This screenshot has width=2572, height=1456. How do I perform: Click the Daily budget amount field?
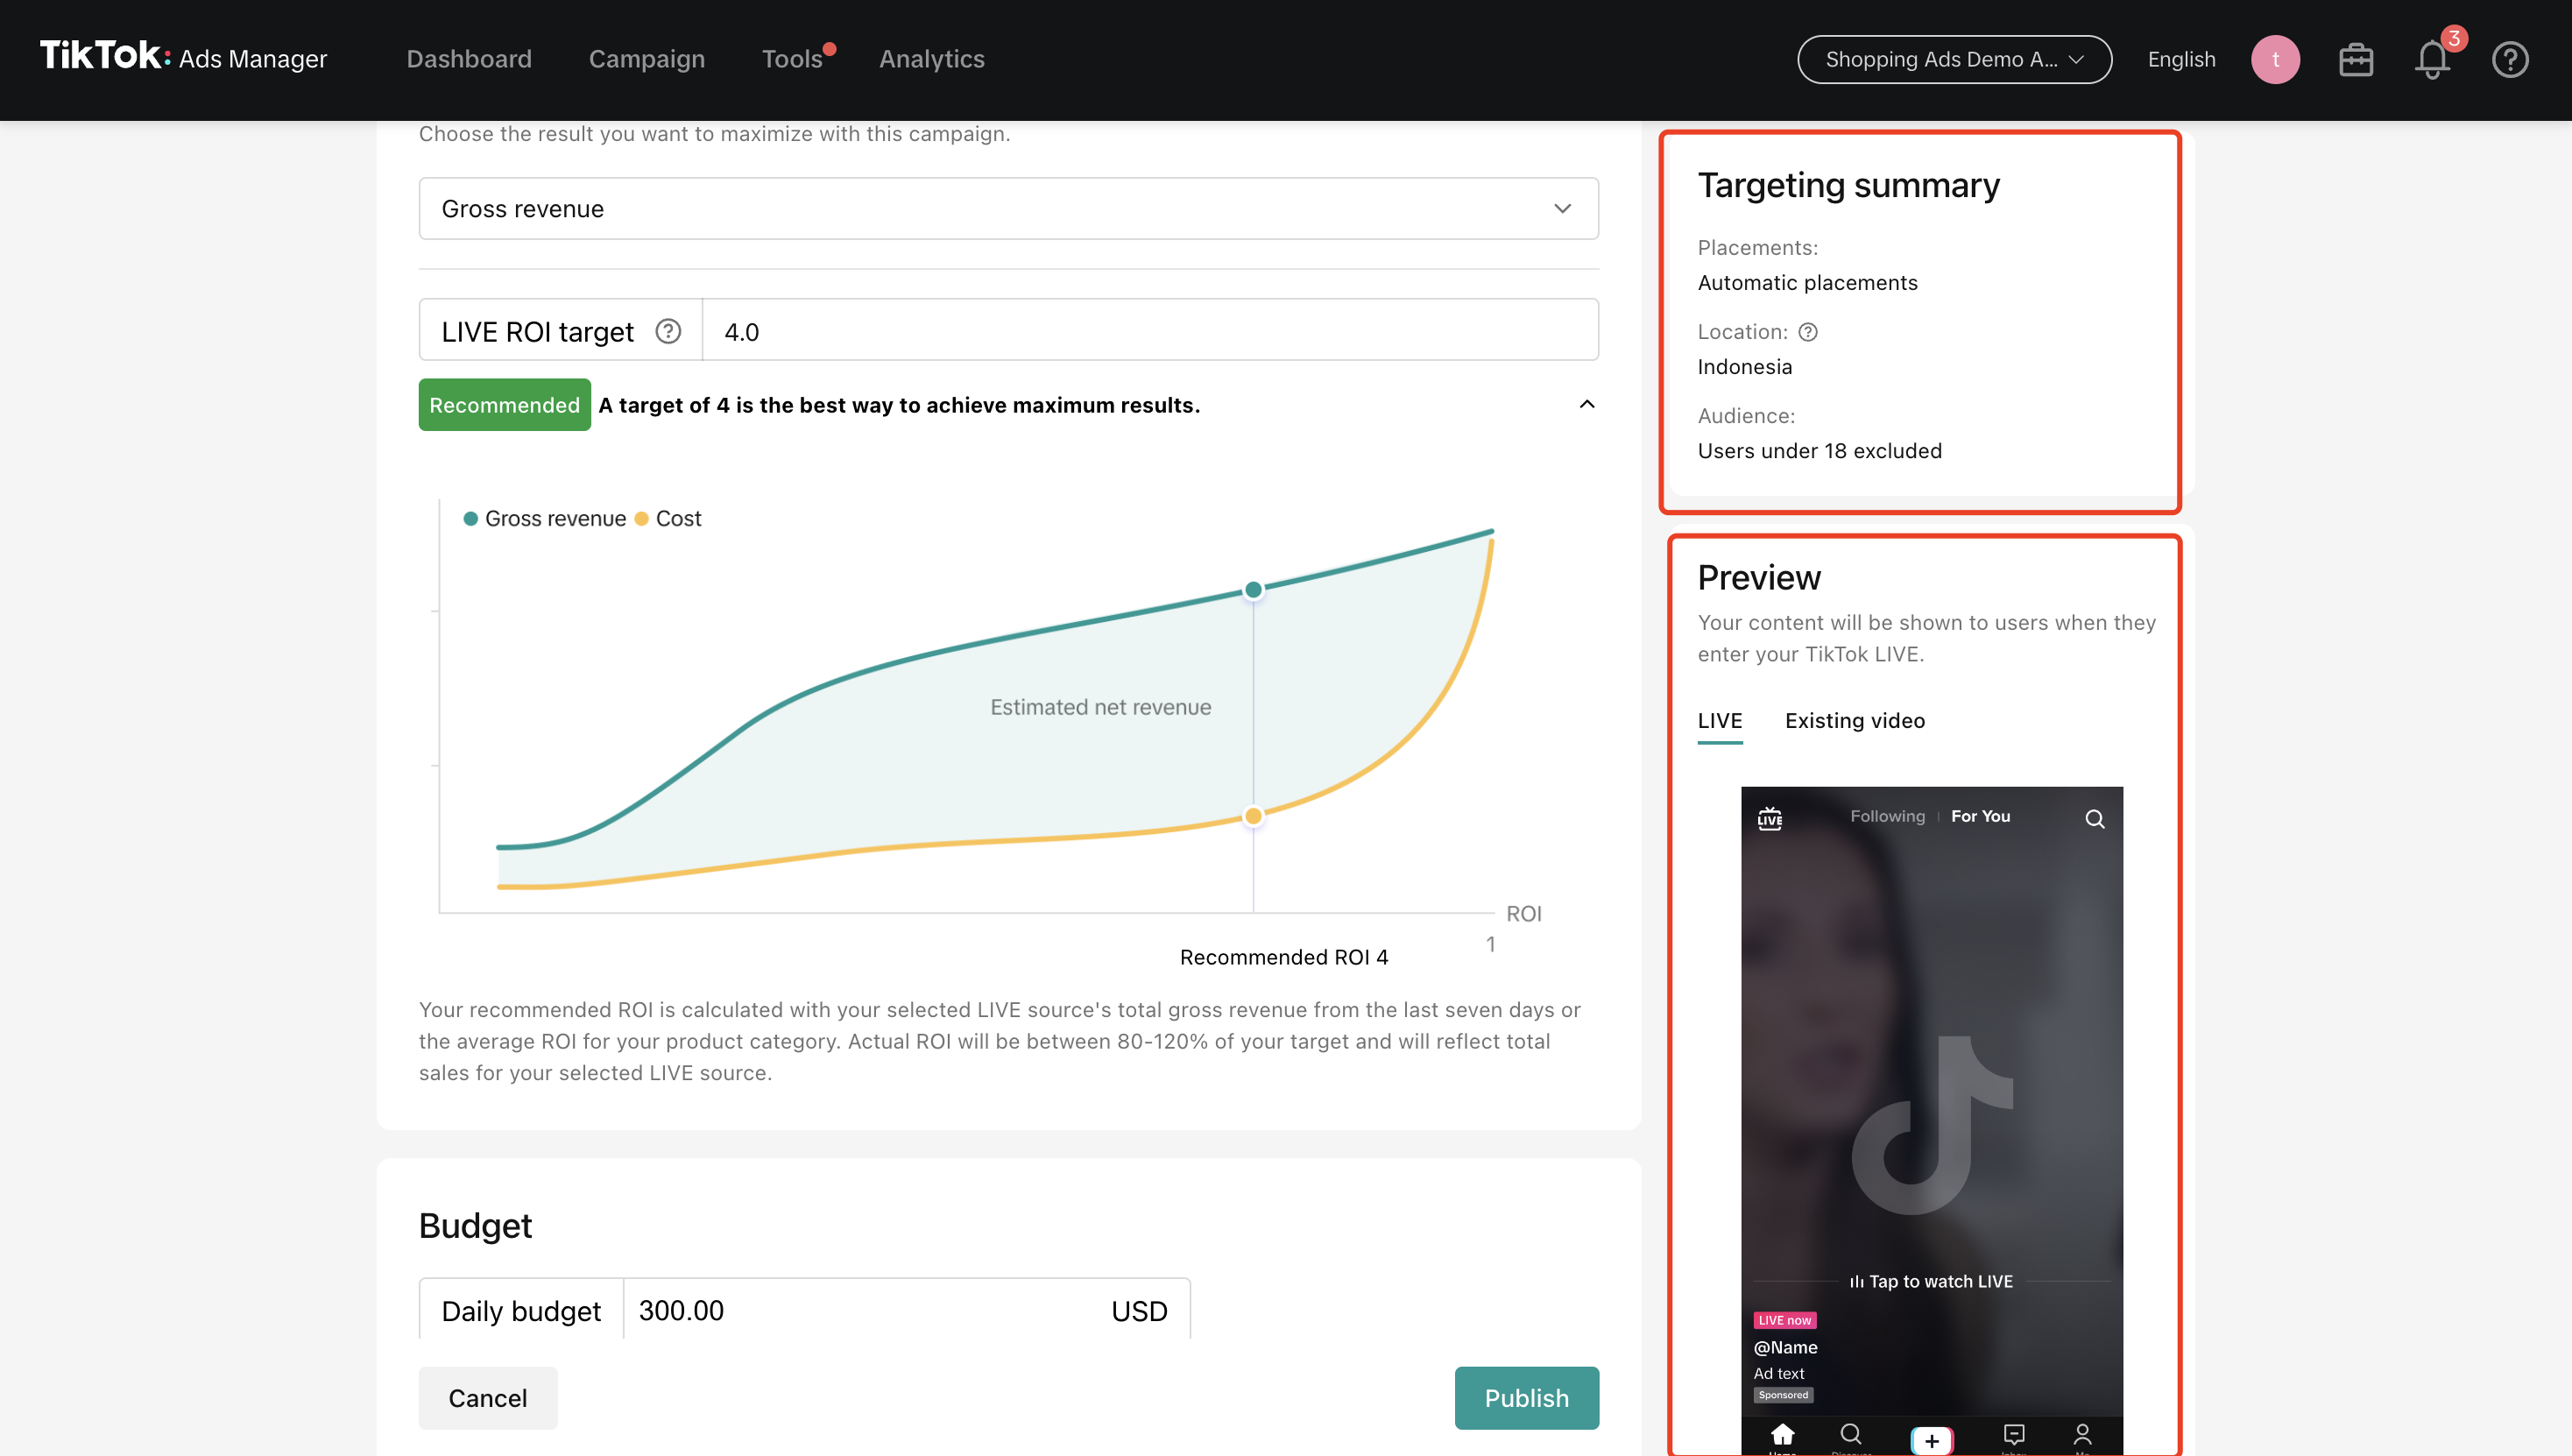click(x=860, y=1310)
